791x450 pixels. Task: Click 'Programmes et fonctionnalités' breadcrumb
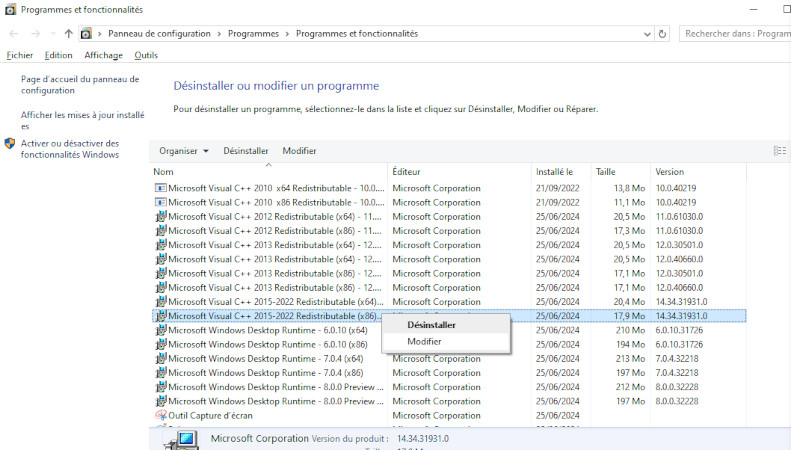[x=357, y=34]
